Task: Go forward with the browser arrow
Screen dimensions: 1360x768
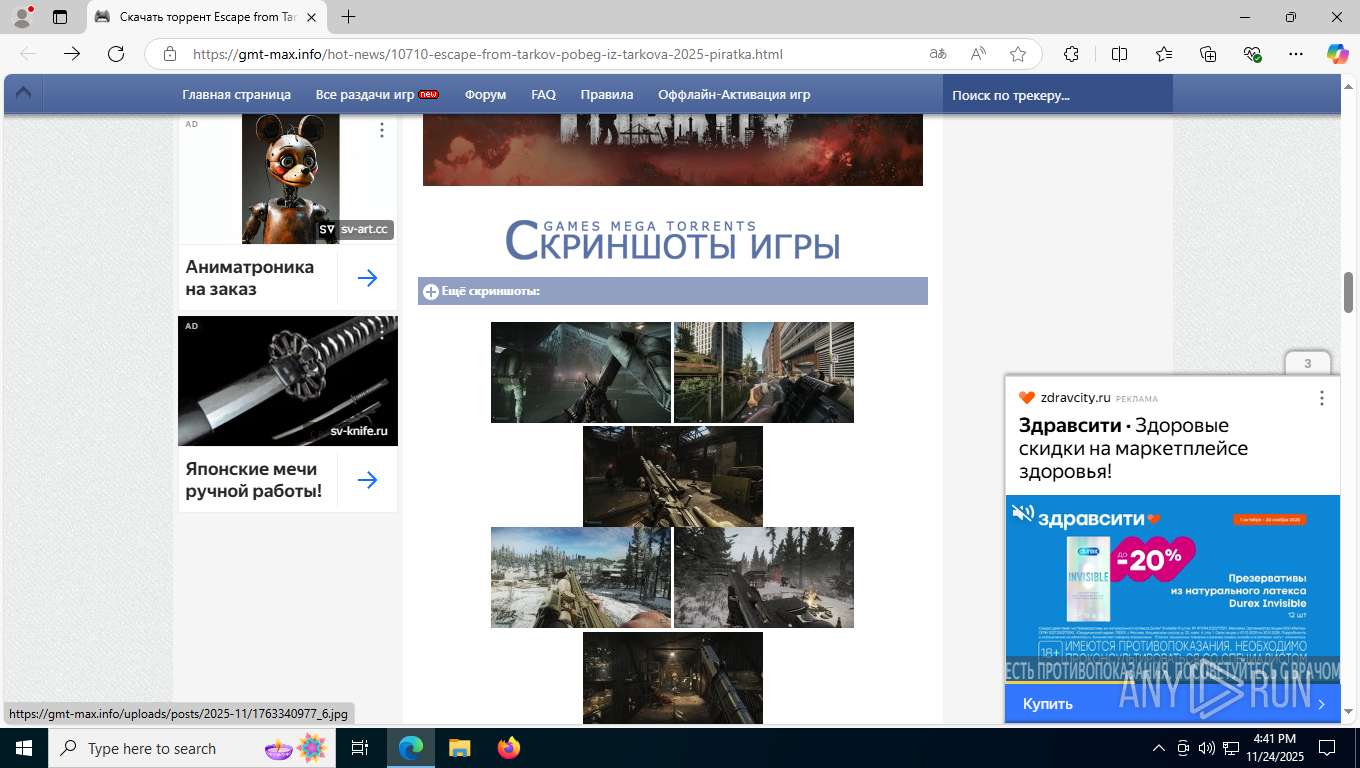Action: [72, 54]
